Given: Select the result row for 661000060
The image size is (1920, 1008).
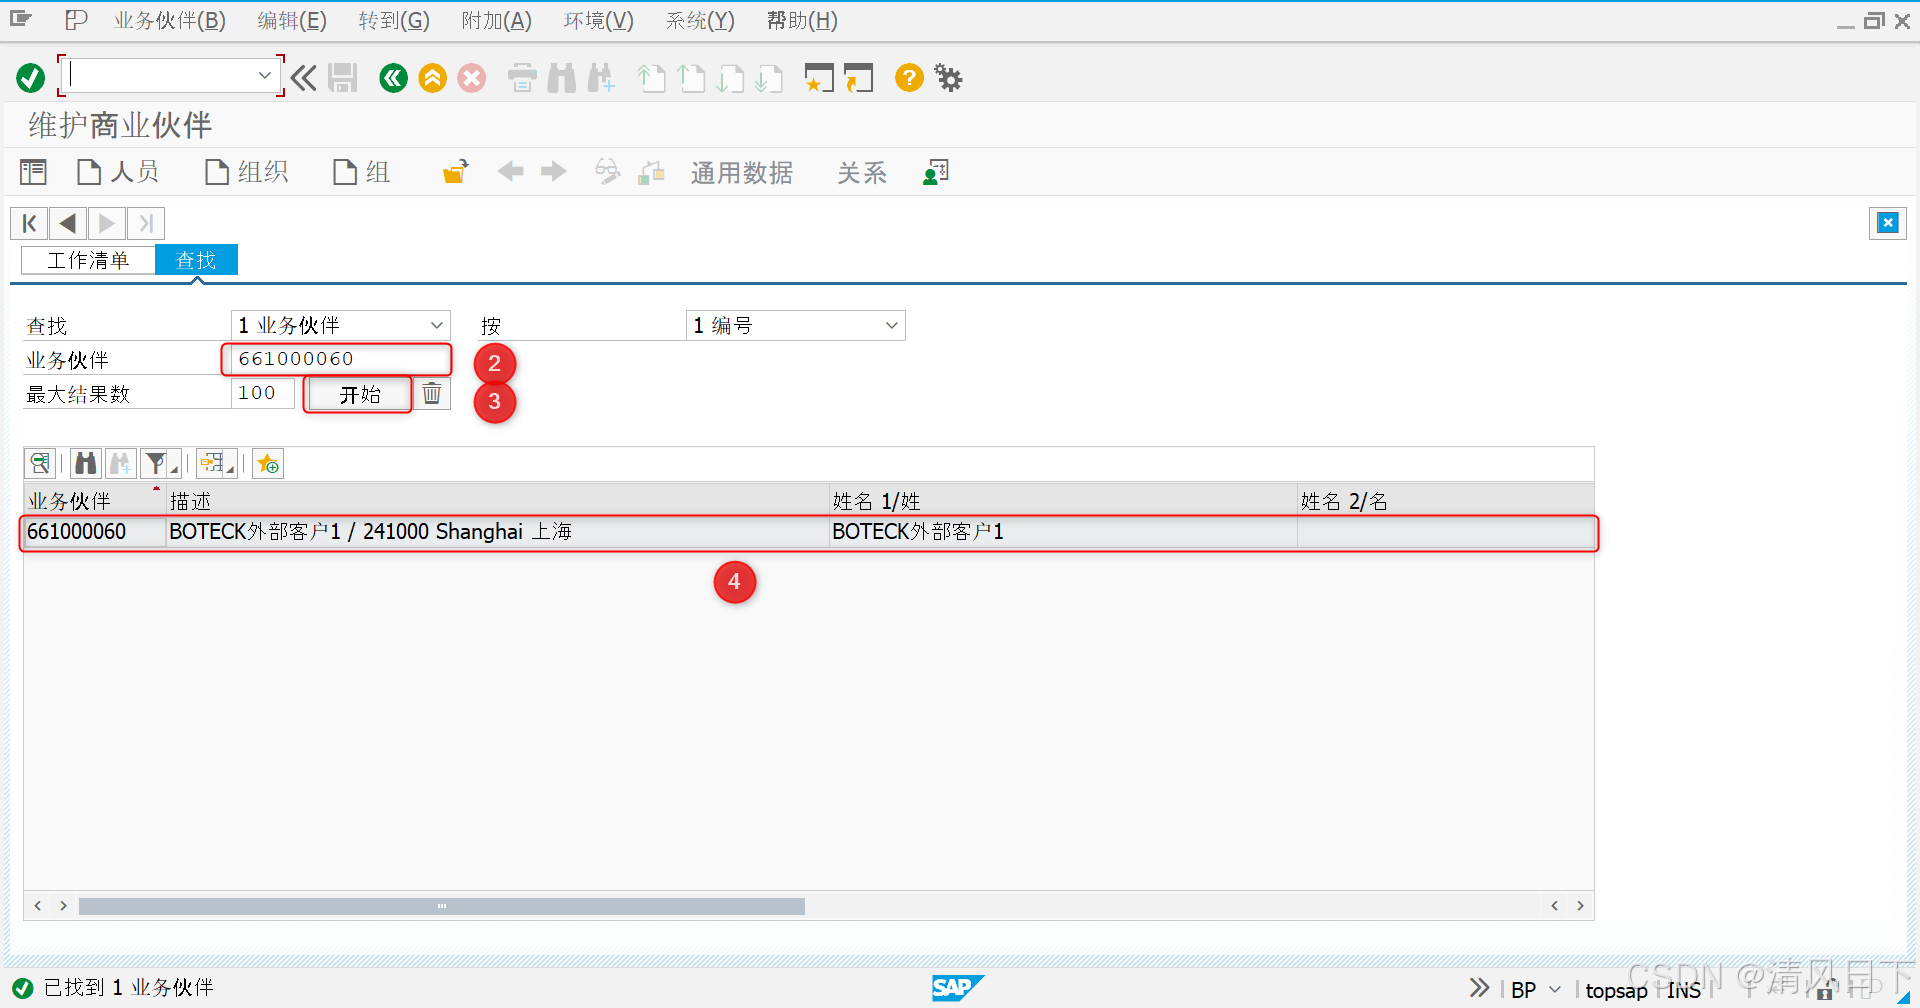Looking at the screenshot, I should click(500, 531).
